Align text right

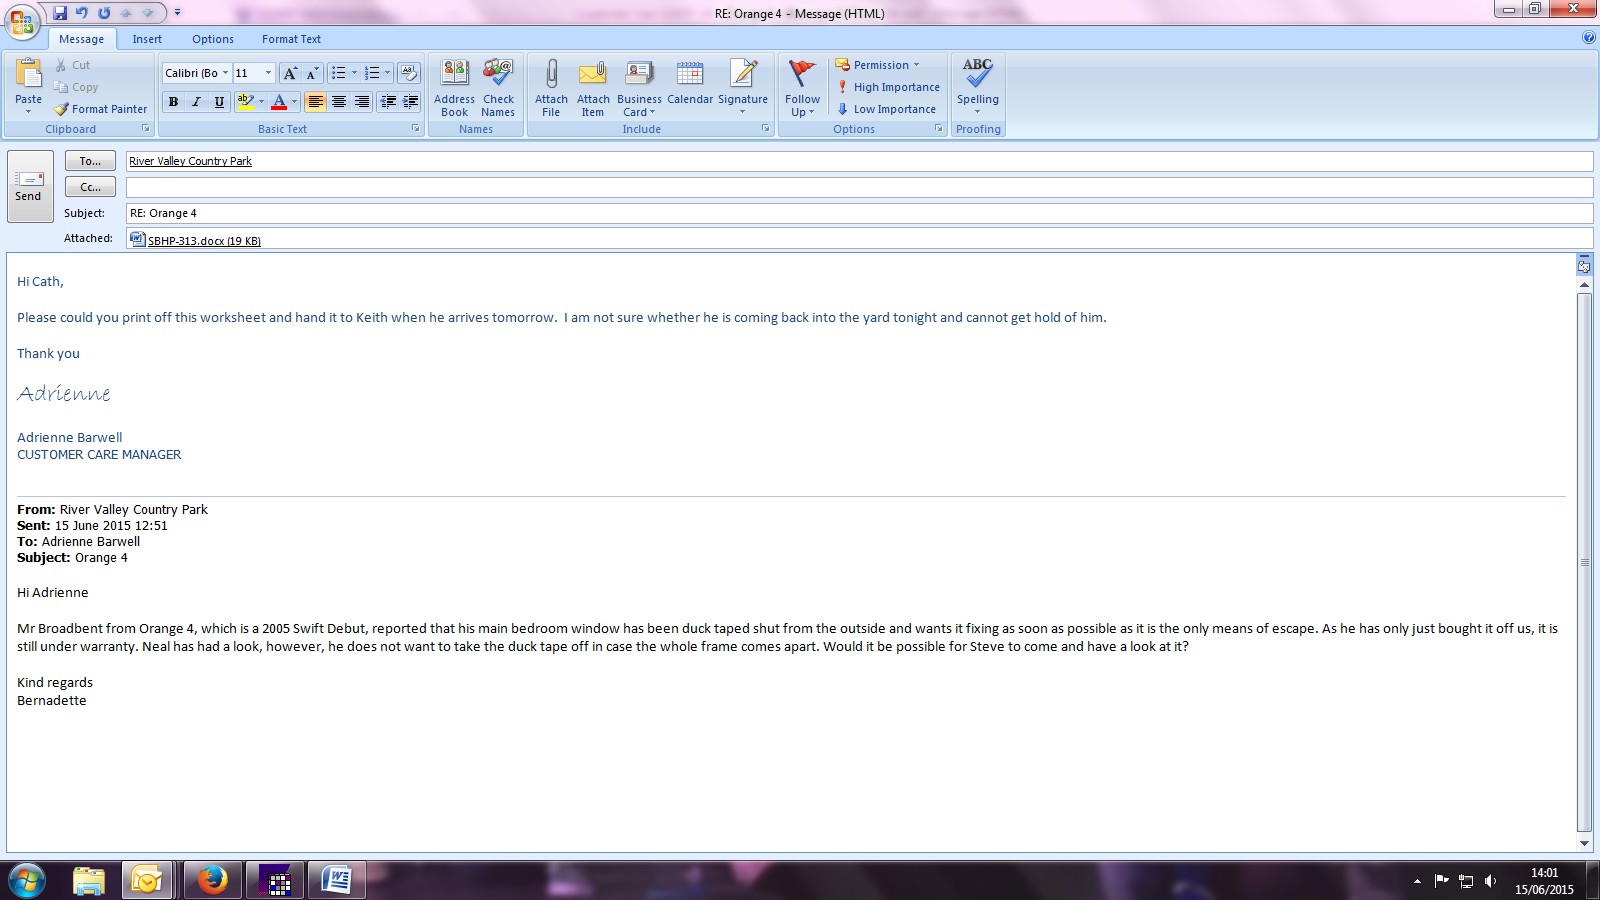pos(362,102)
